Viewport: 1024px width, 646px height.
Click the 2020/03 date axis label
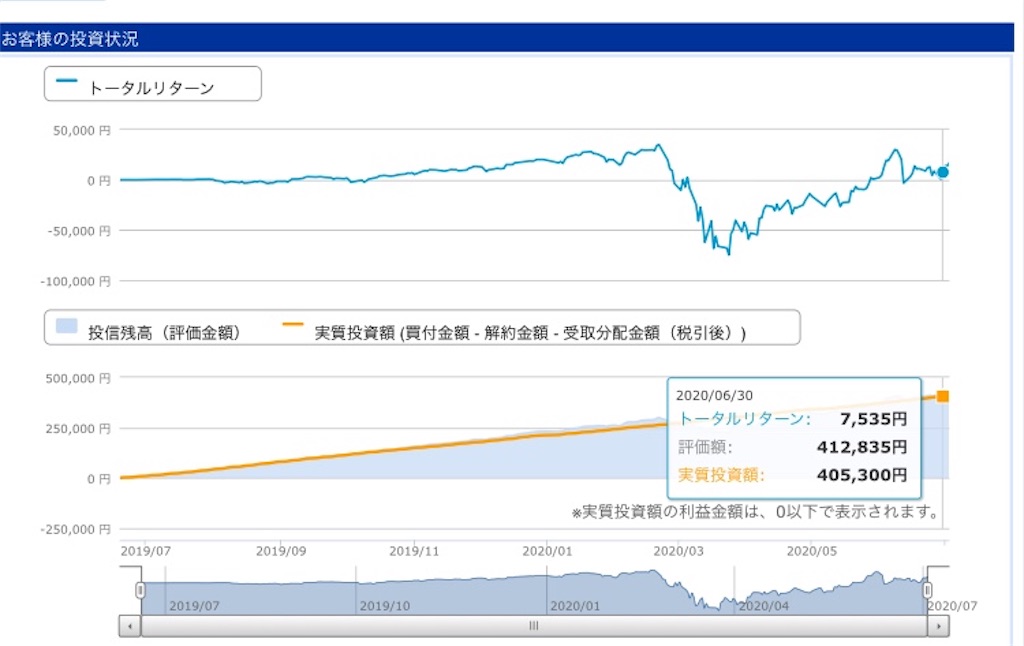click(679, 551)
